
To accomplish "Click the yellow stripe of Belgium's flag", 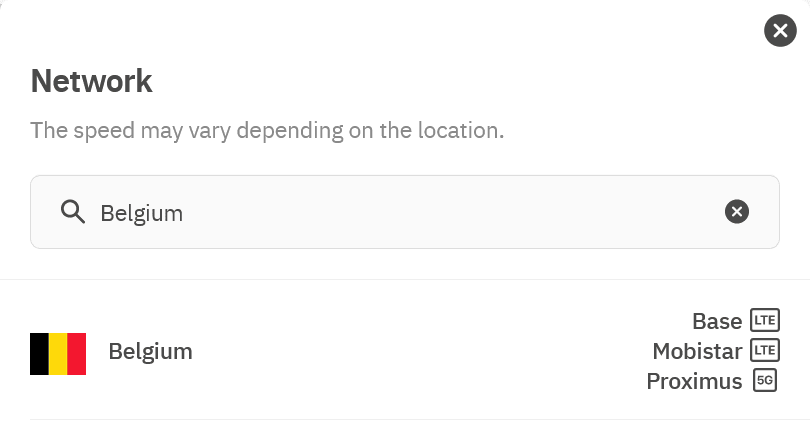I will tap(58, 354).
